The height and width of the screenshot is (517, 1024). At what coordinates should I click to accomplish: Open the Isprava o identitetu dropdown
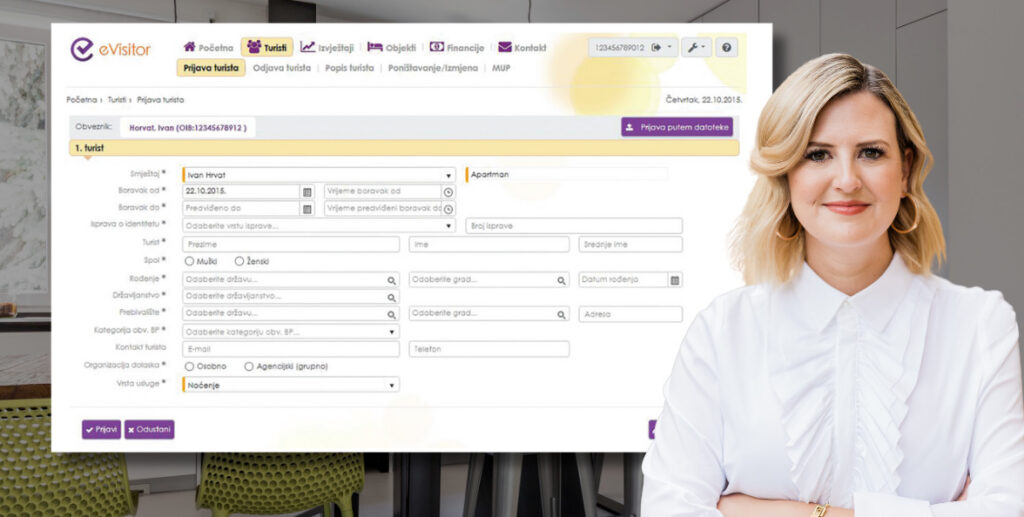(x=448, y=226)
